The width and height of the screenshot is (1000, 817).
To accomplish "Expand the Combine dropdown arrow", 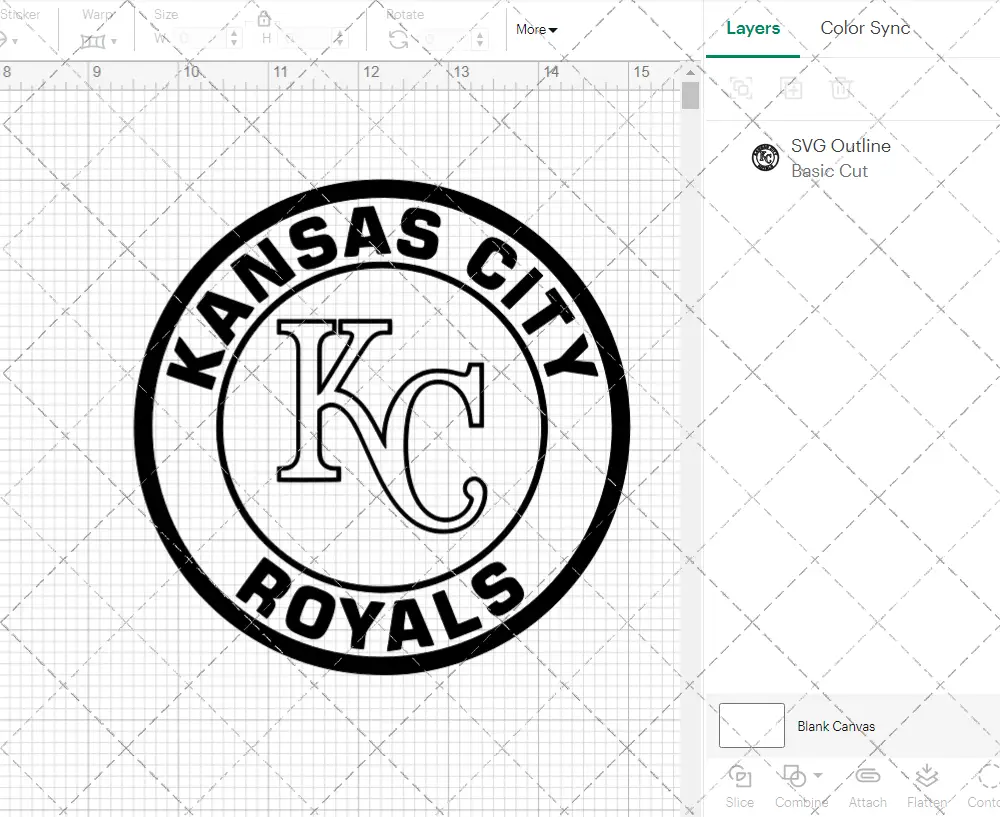I will tap(818, 775).
